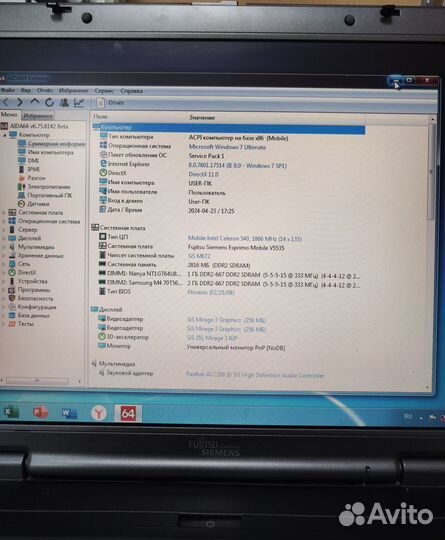This screenshot has width=445, height=540.
Task: Select the highlighted Компьютер header row
Action: 228,128
